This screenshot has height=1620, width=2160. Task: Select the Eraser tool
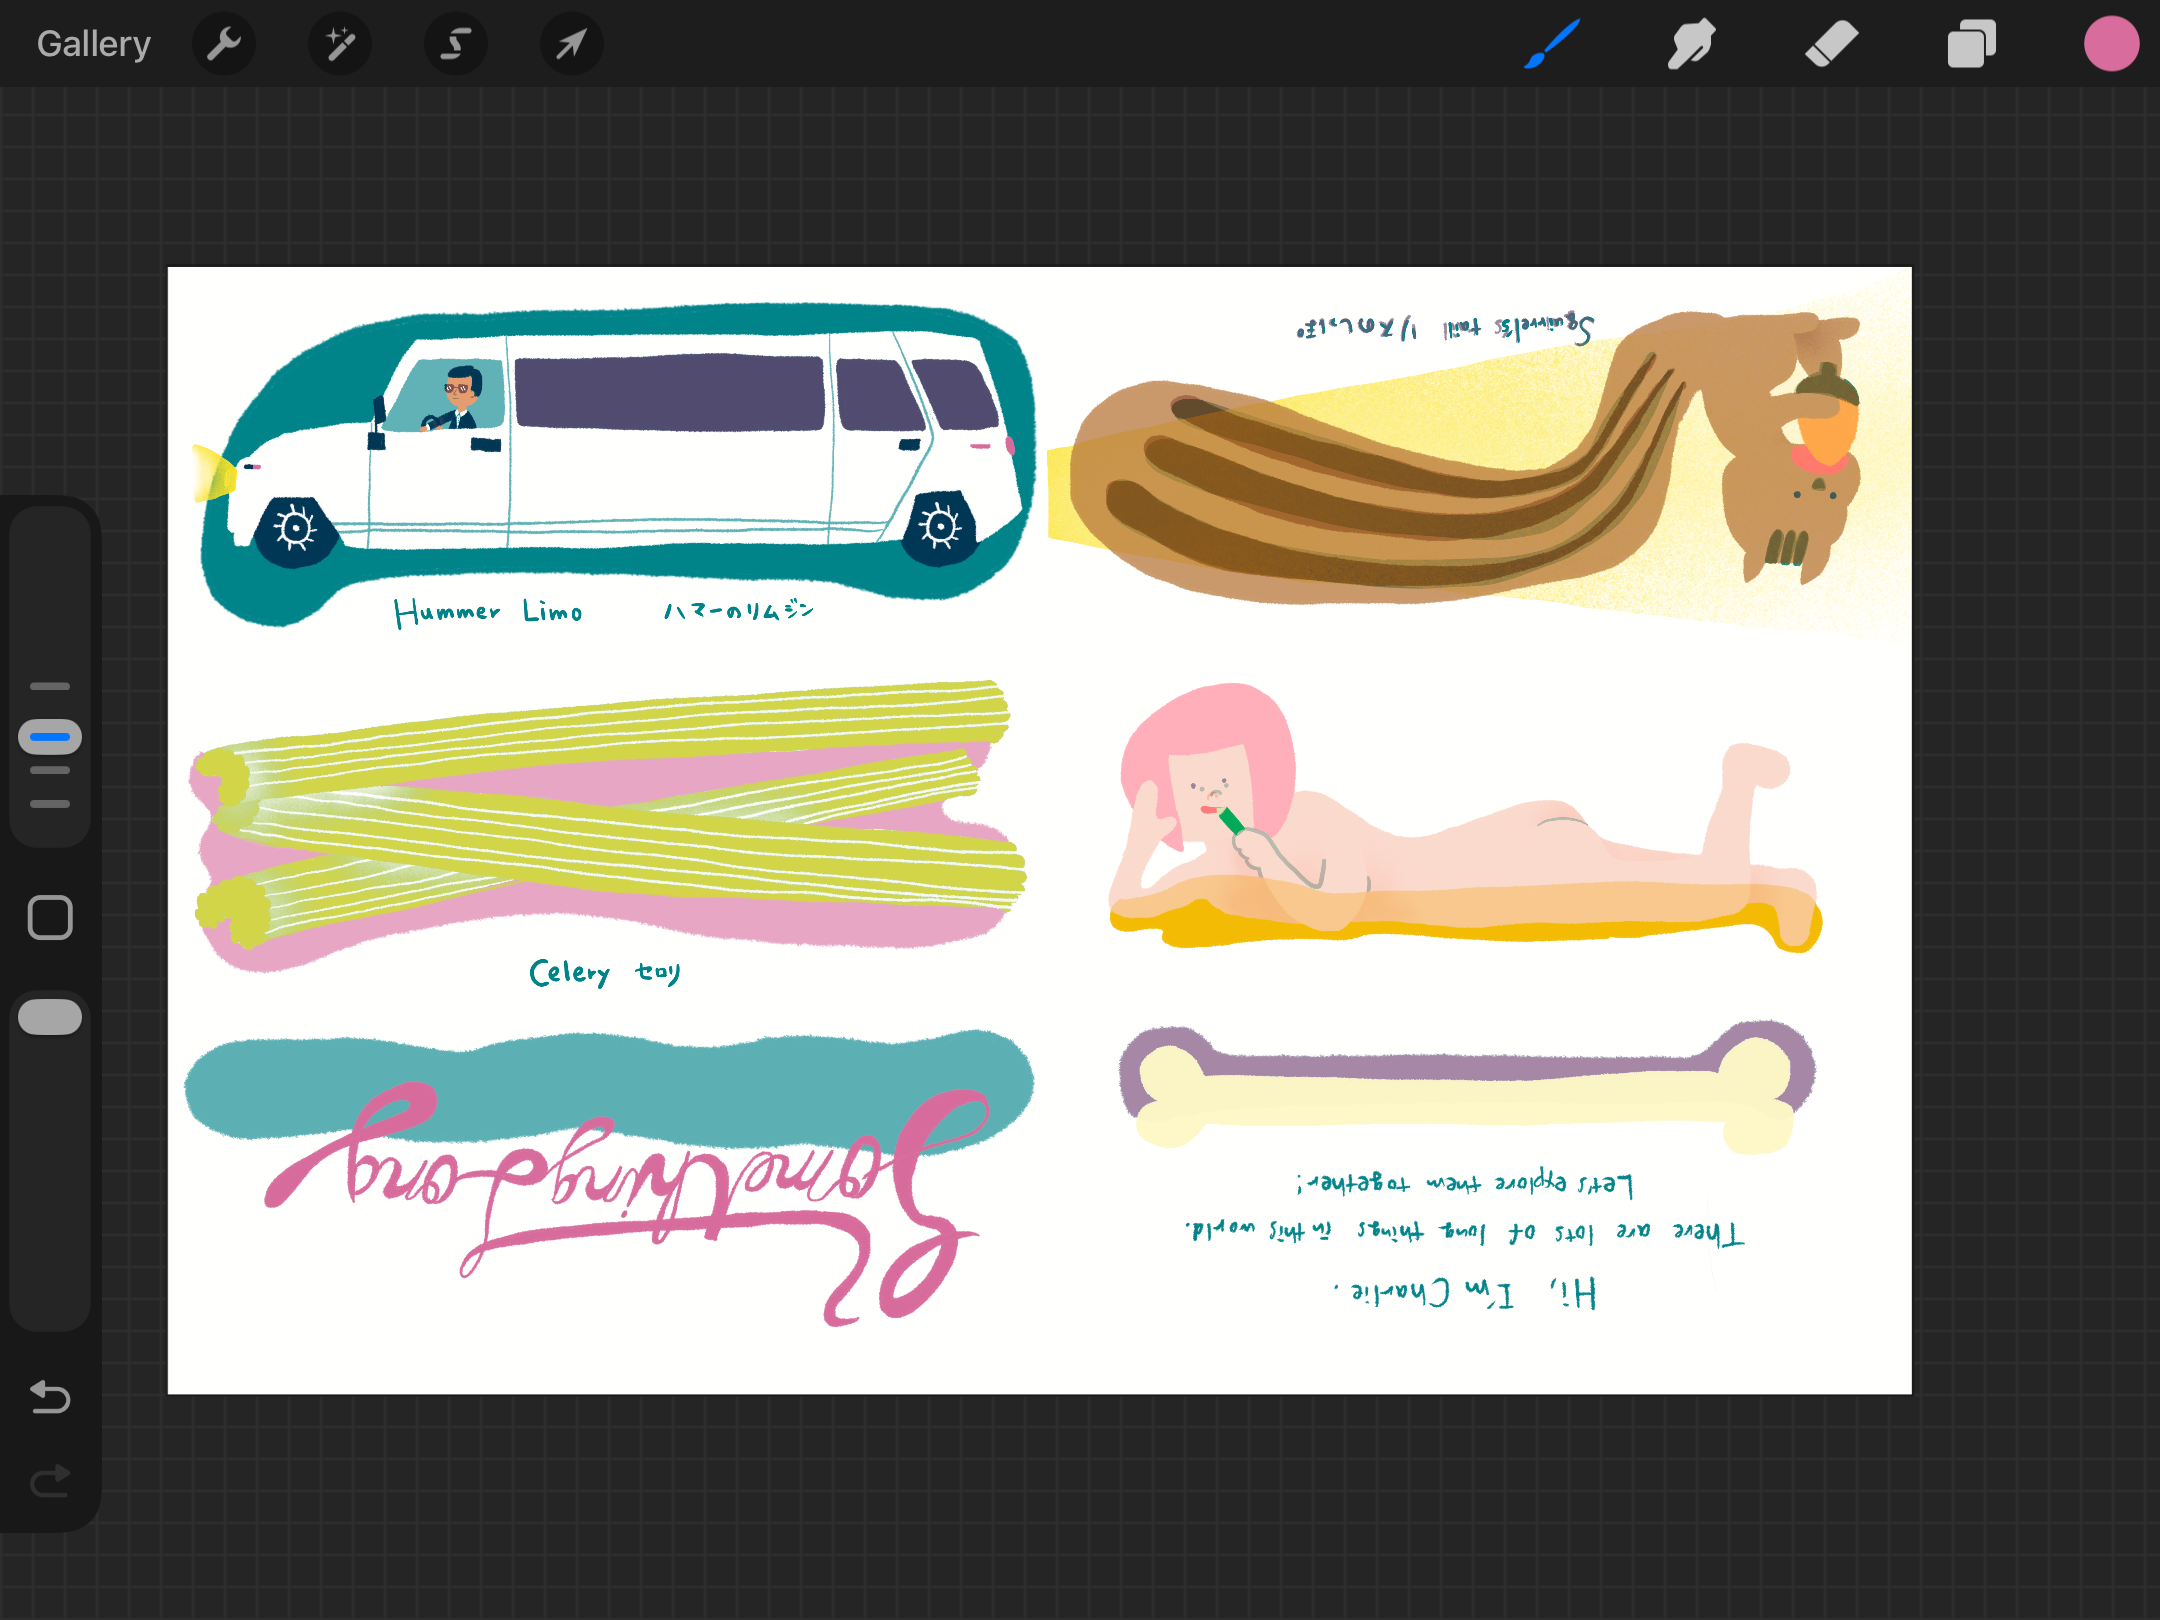[x=1831, y=43]
